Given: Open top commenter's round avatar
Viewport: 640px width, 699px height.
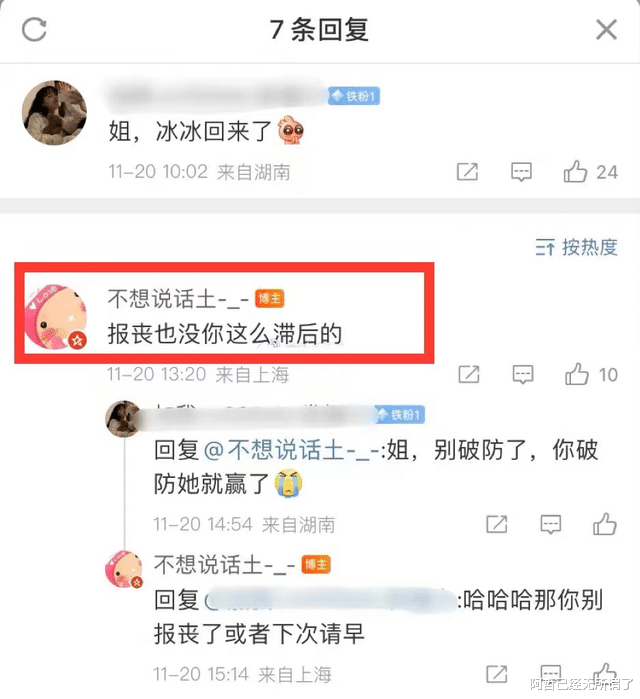Looking at the screenshot, I should (x=54, y=113).
